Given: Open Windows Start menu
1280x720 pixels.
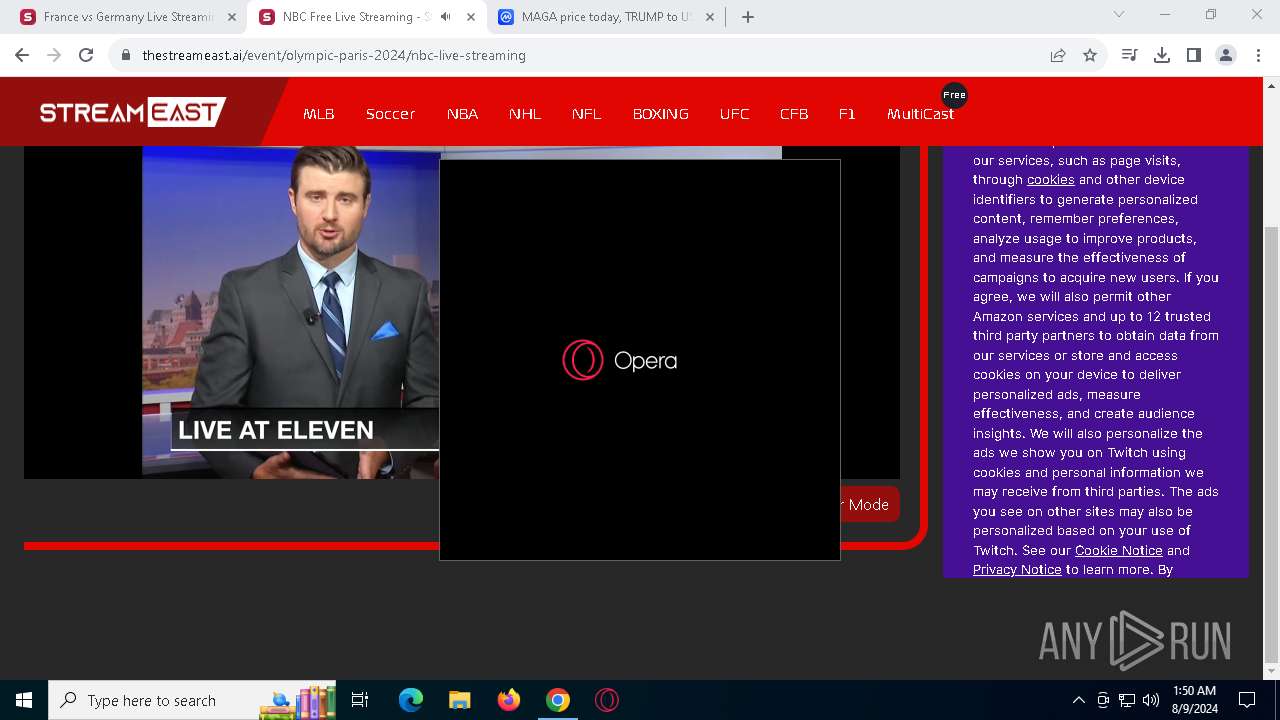Looking at the screenshot, I should coord(24,700).
